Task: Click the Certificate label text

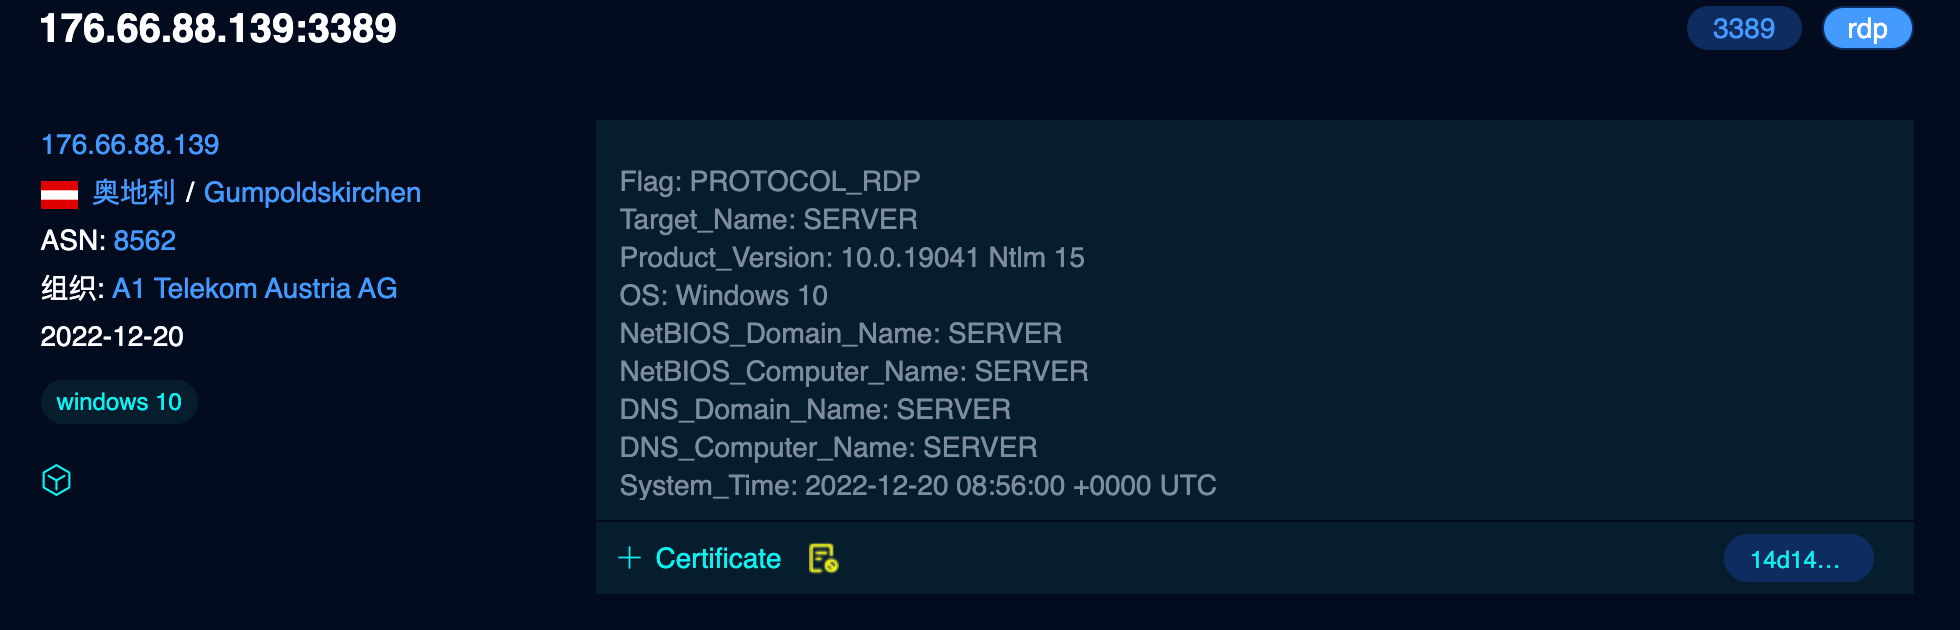Action: point(718,558)
